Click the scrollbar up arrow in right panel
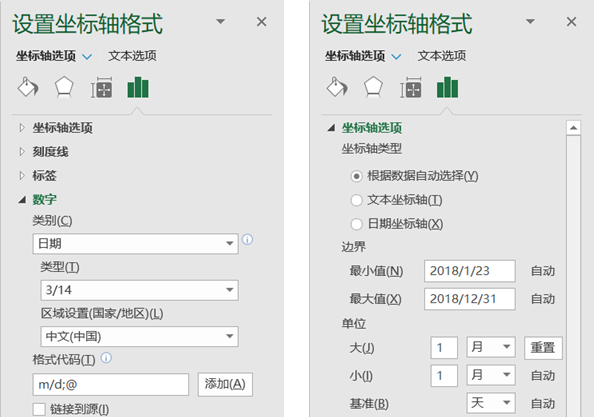The width and height of the screenshot is (594, 417). pyautogui.click(x=574, y=128)
